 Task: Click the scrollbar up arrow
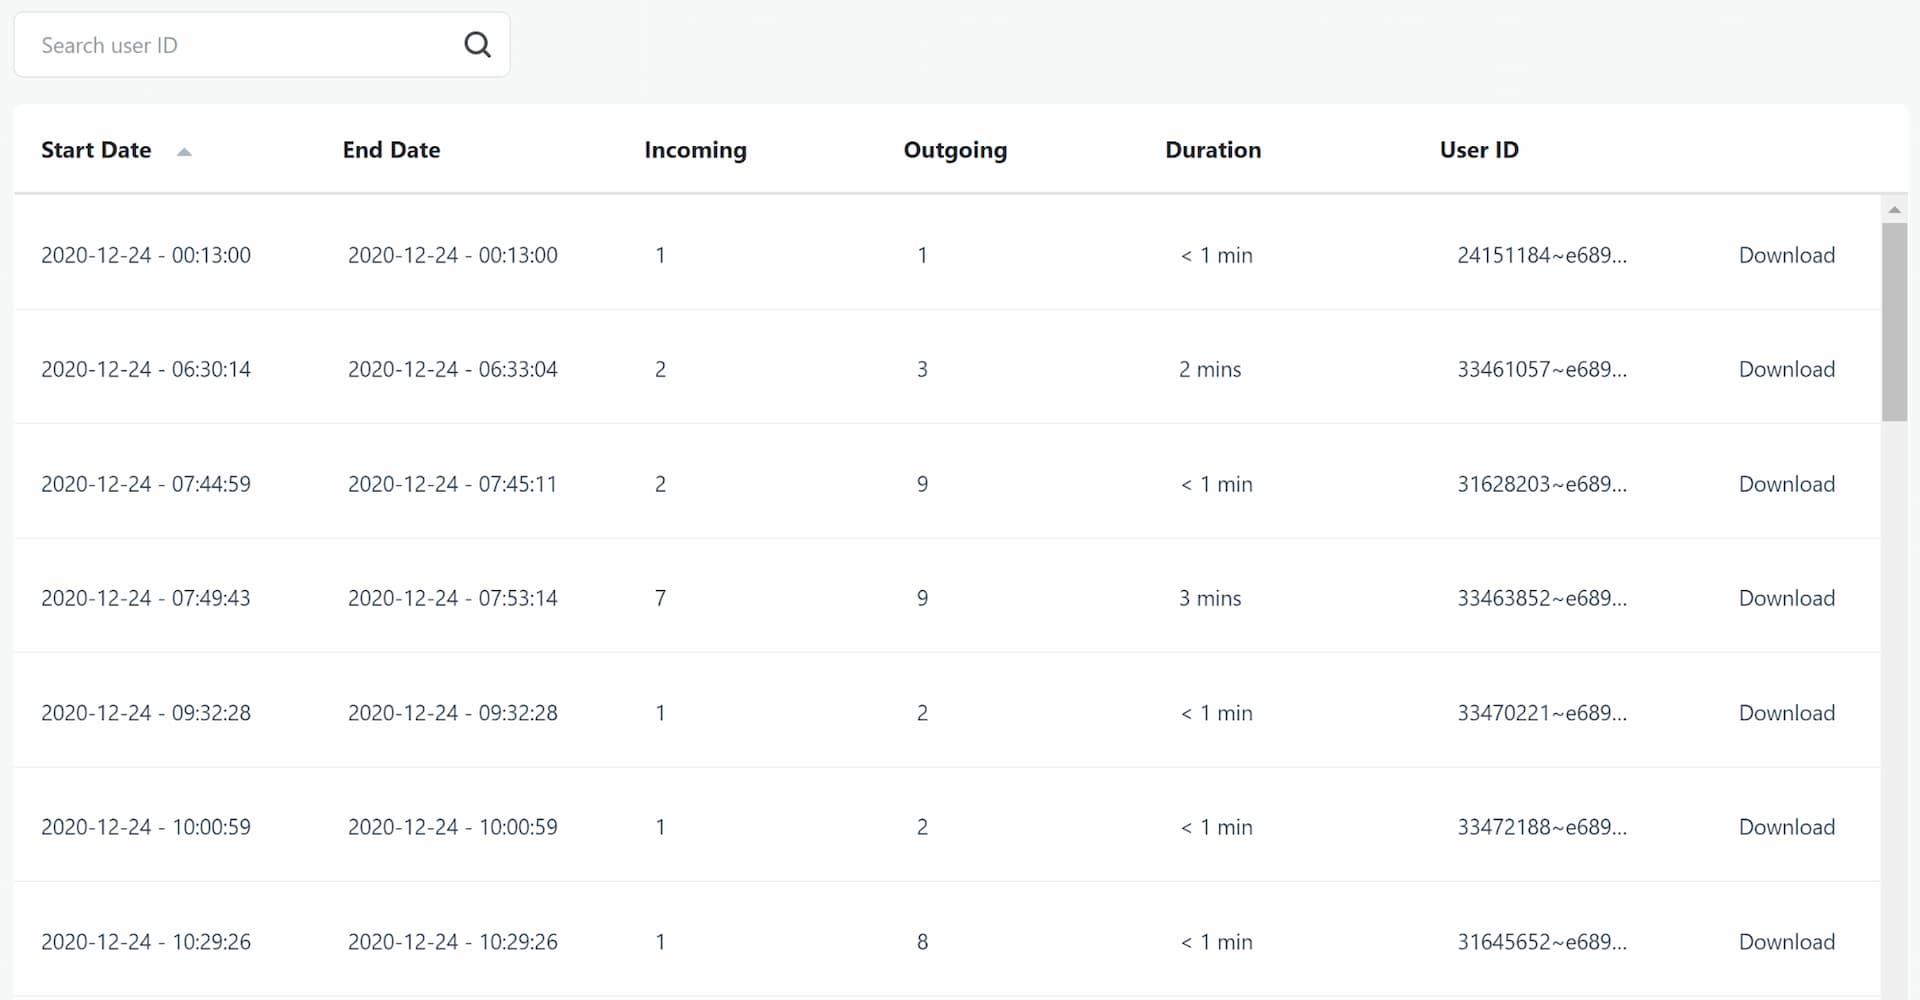click(1894, 210)
